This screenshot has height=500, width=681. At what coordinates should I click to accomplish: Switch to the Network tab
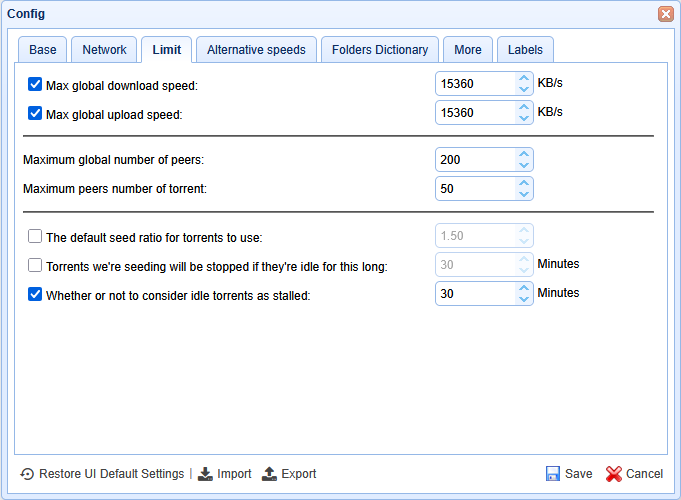(x=104, y=50)
